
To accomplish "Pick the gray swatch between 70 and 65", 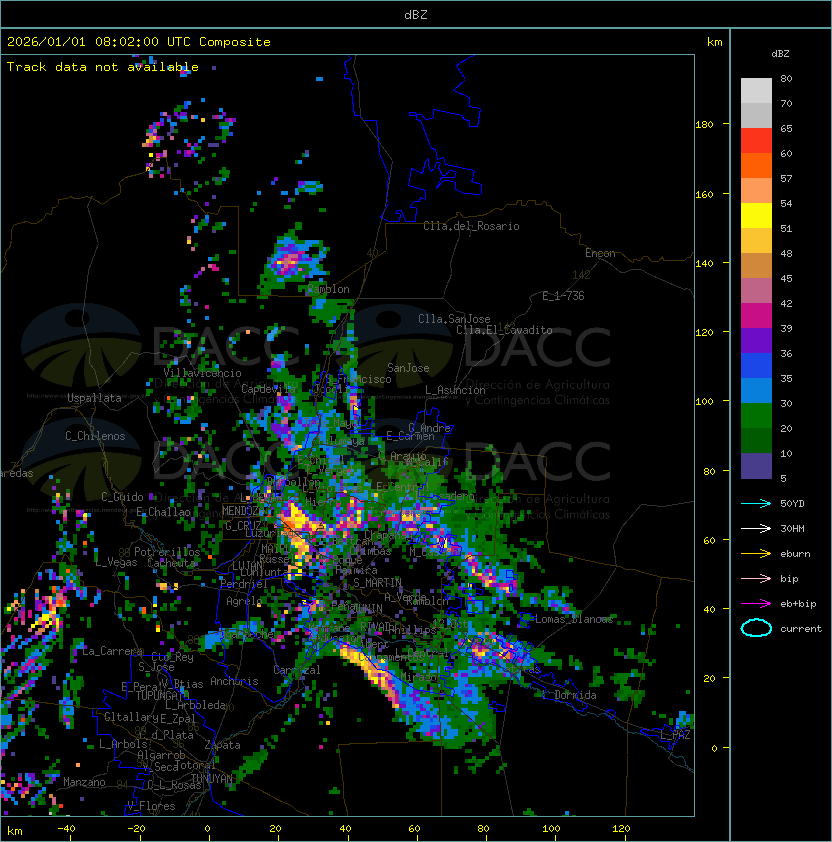I will (x=756, y=115).
